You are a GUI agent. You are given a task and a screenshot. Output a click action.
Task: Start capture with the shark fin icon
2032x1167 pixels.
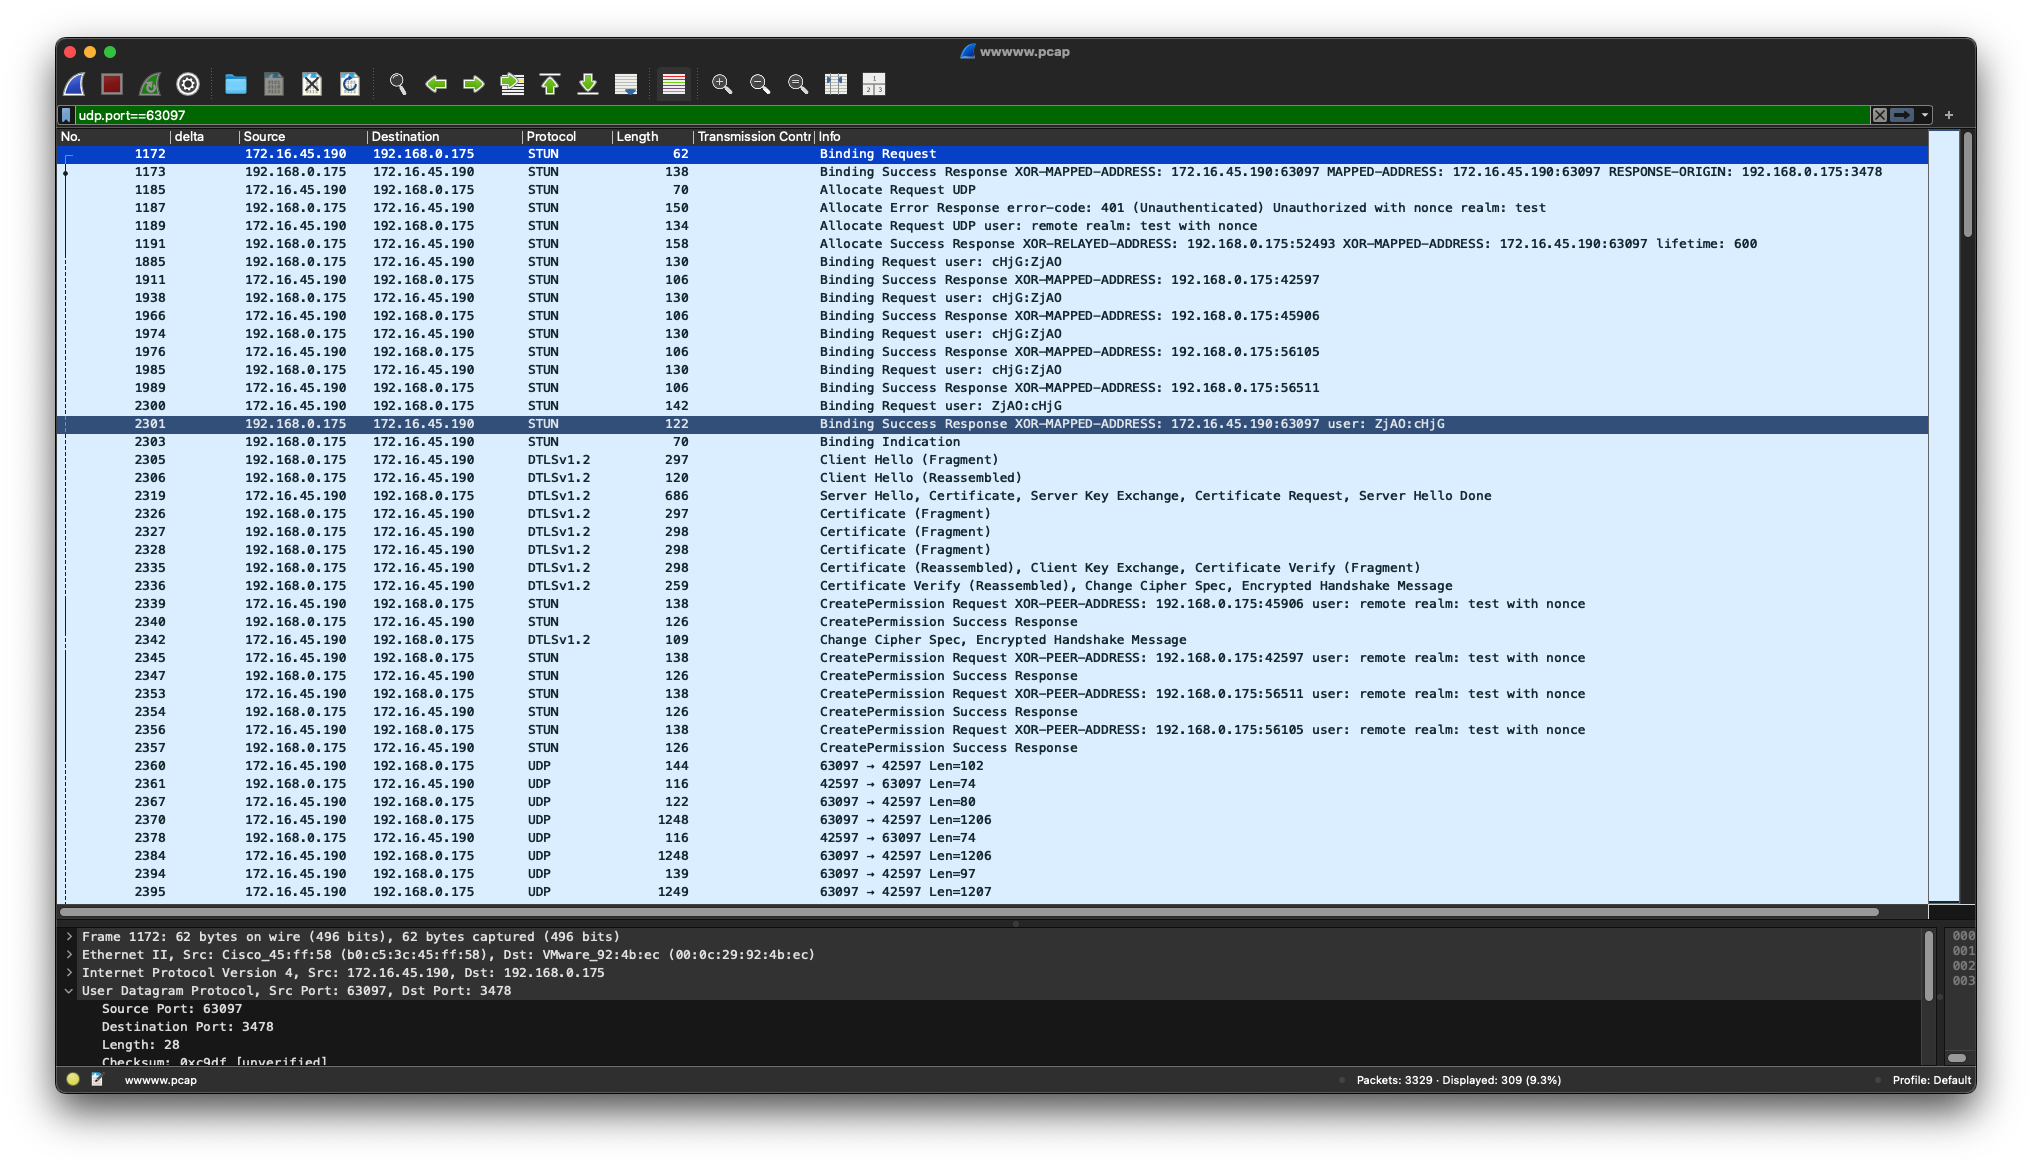click(x=75, y=85)
